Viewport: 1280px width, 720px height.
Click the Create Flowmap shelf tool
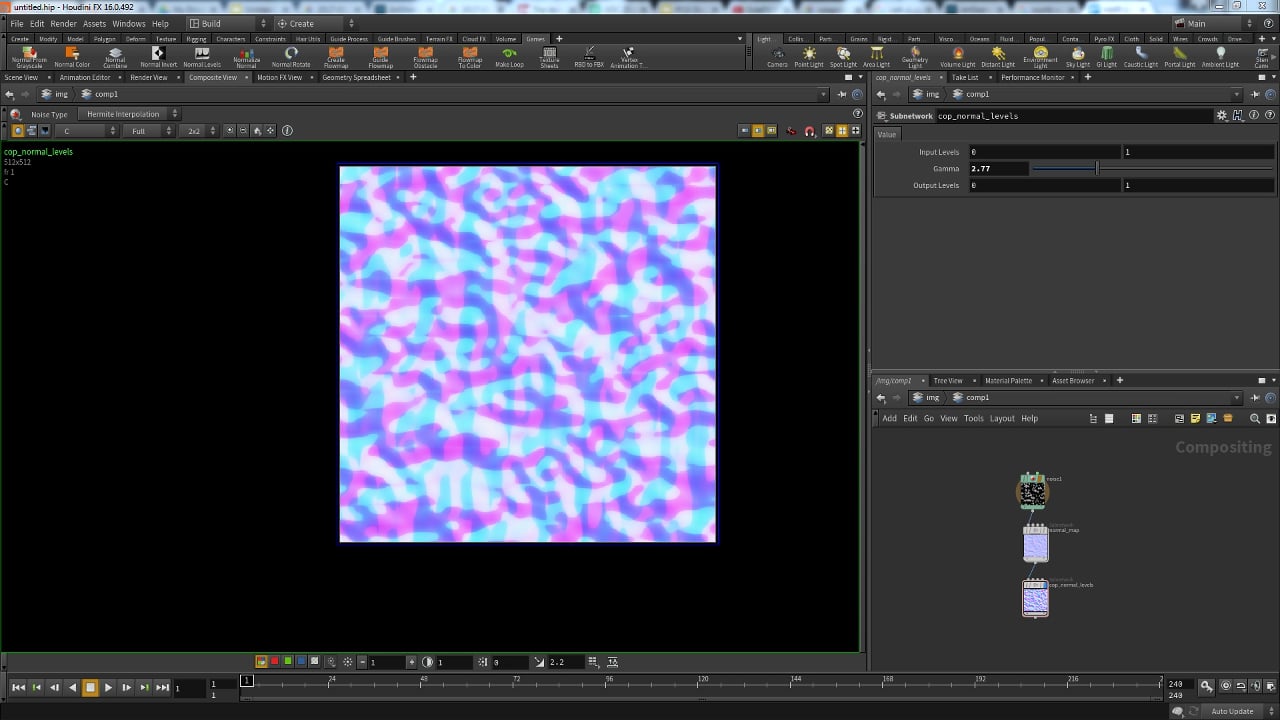coord(336,57)
